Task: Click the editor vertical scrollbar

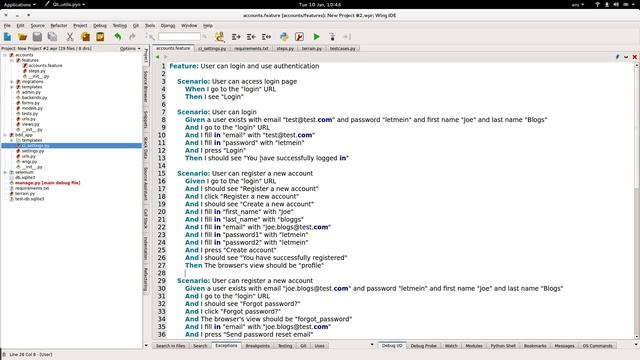Action: pos(636,200)
